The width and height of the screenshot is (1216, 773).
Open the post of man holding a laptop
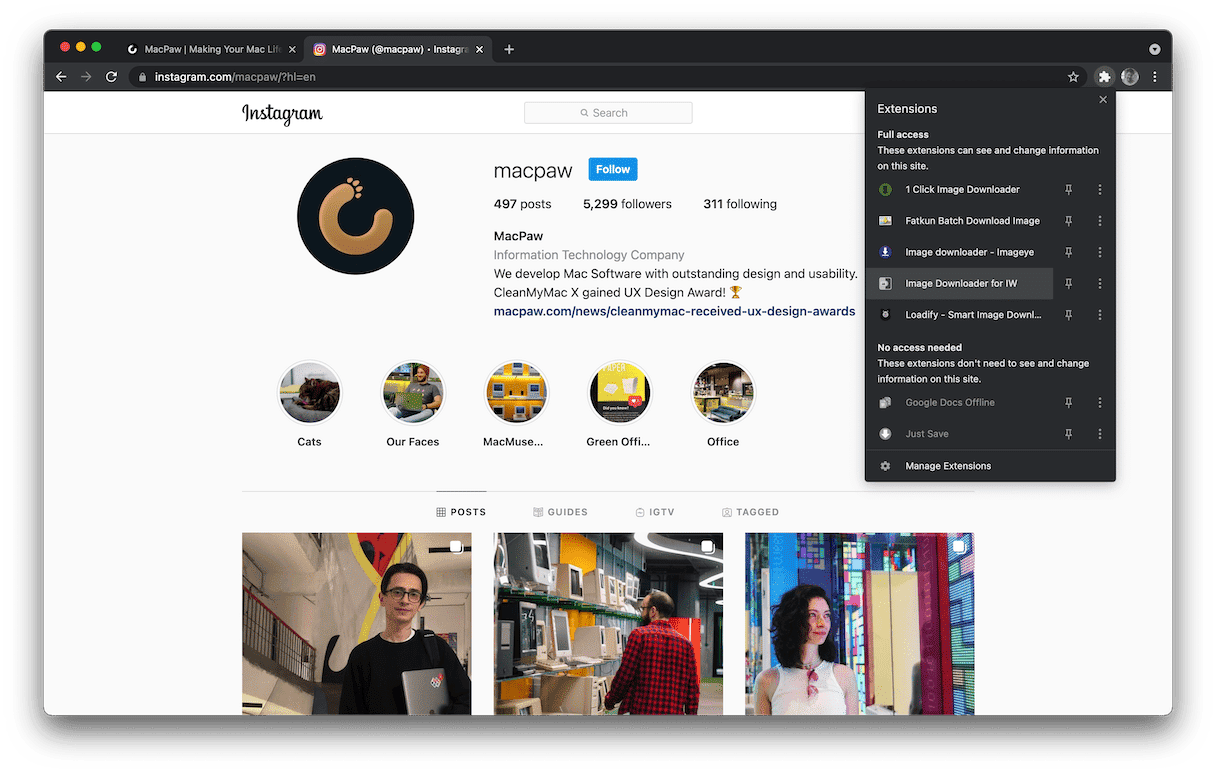click(x=356, y=624)
